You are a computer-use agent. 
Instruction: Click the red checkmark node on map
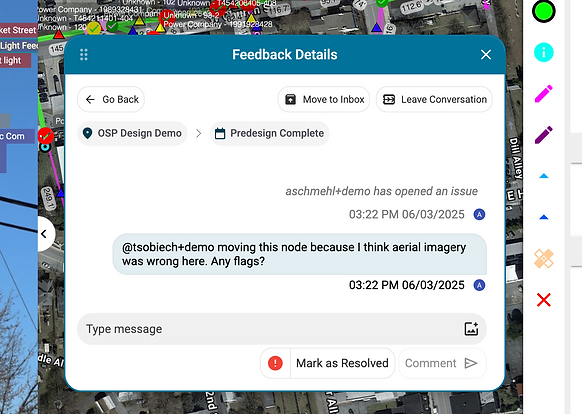coord(46,136)
